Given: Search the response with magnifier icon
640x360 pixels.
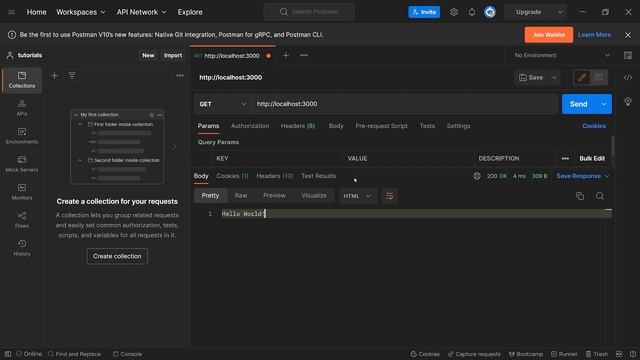Looking at the screenshot, I should (600, 196).
